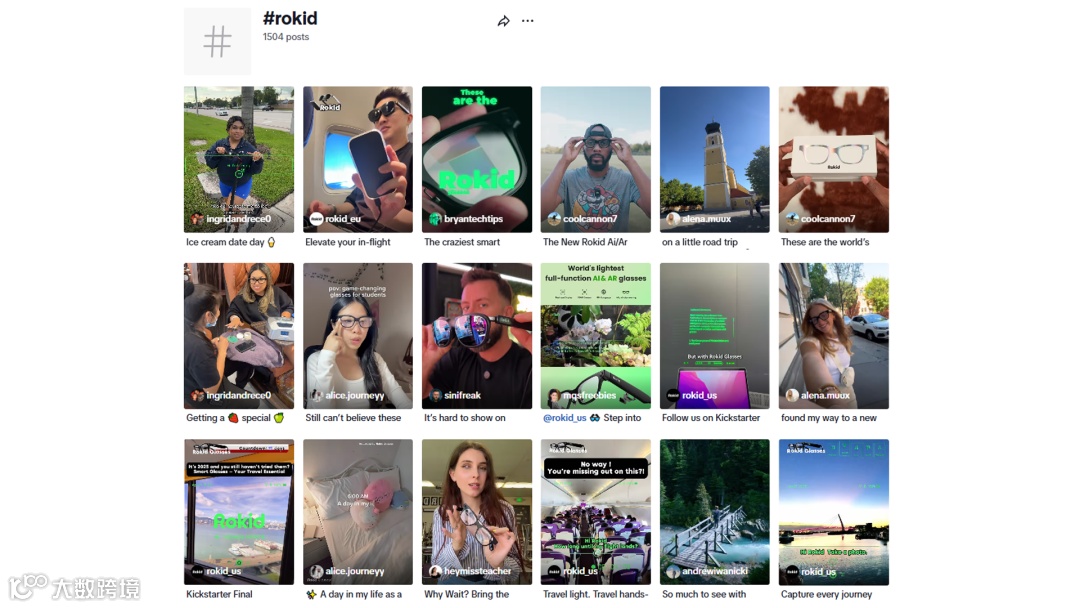1080x608 pixels.
Task: Open Kickstarter Final countdown video
Action: [239, 512]
